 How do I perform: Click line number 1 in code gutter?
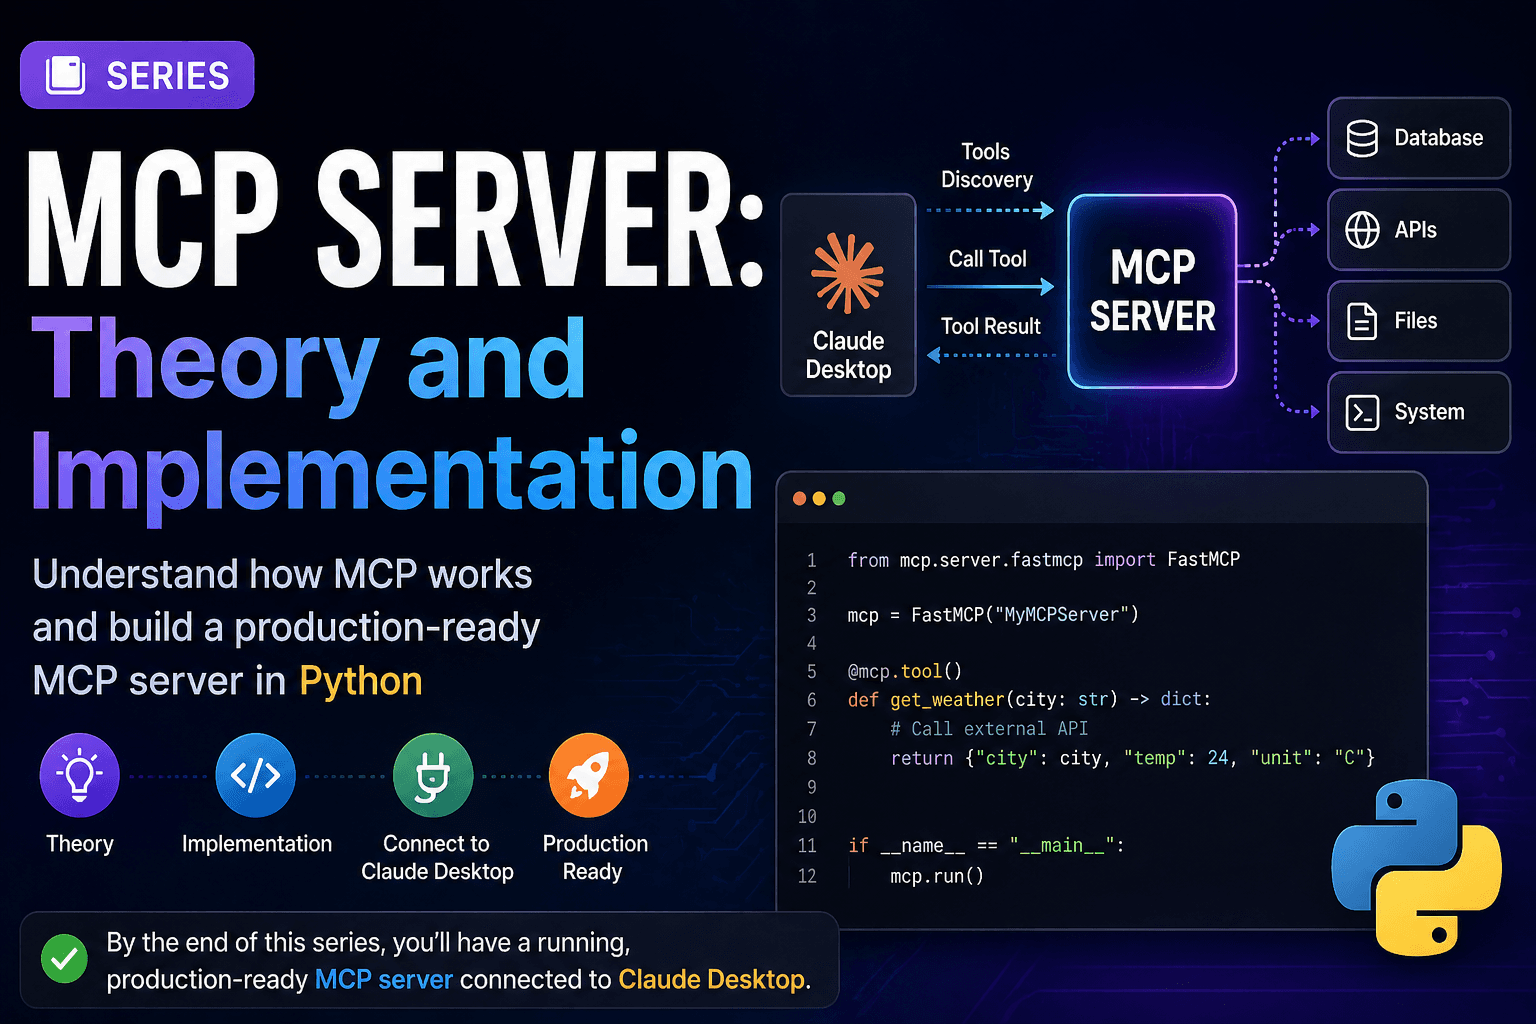click(812, 560)
